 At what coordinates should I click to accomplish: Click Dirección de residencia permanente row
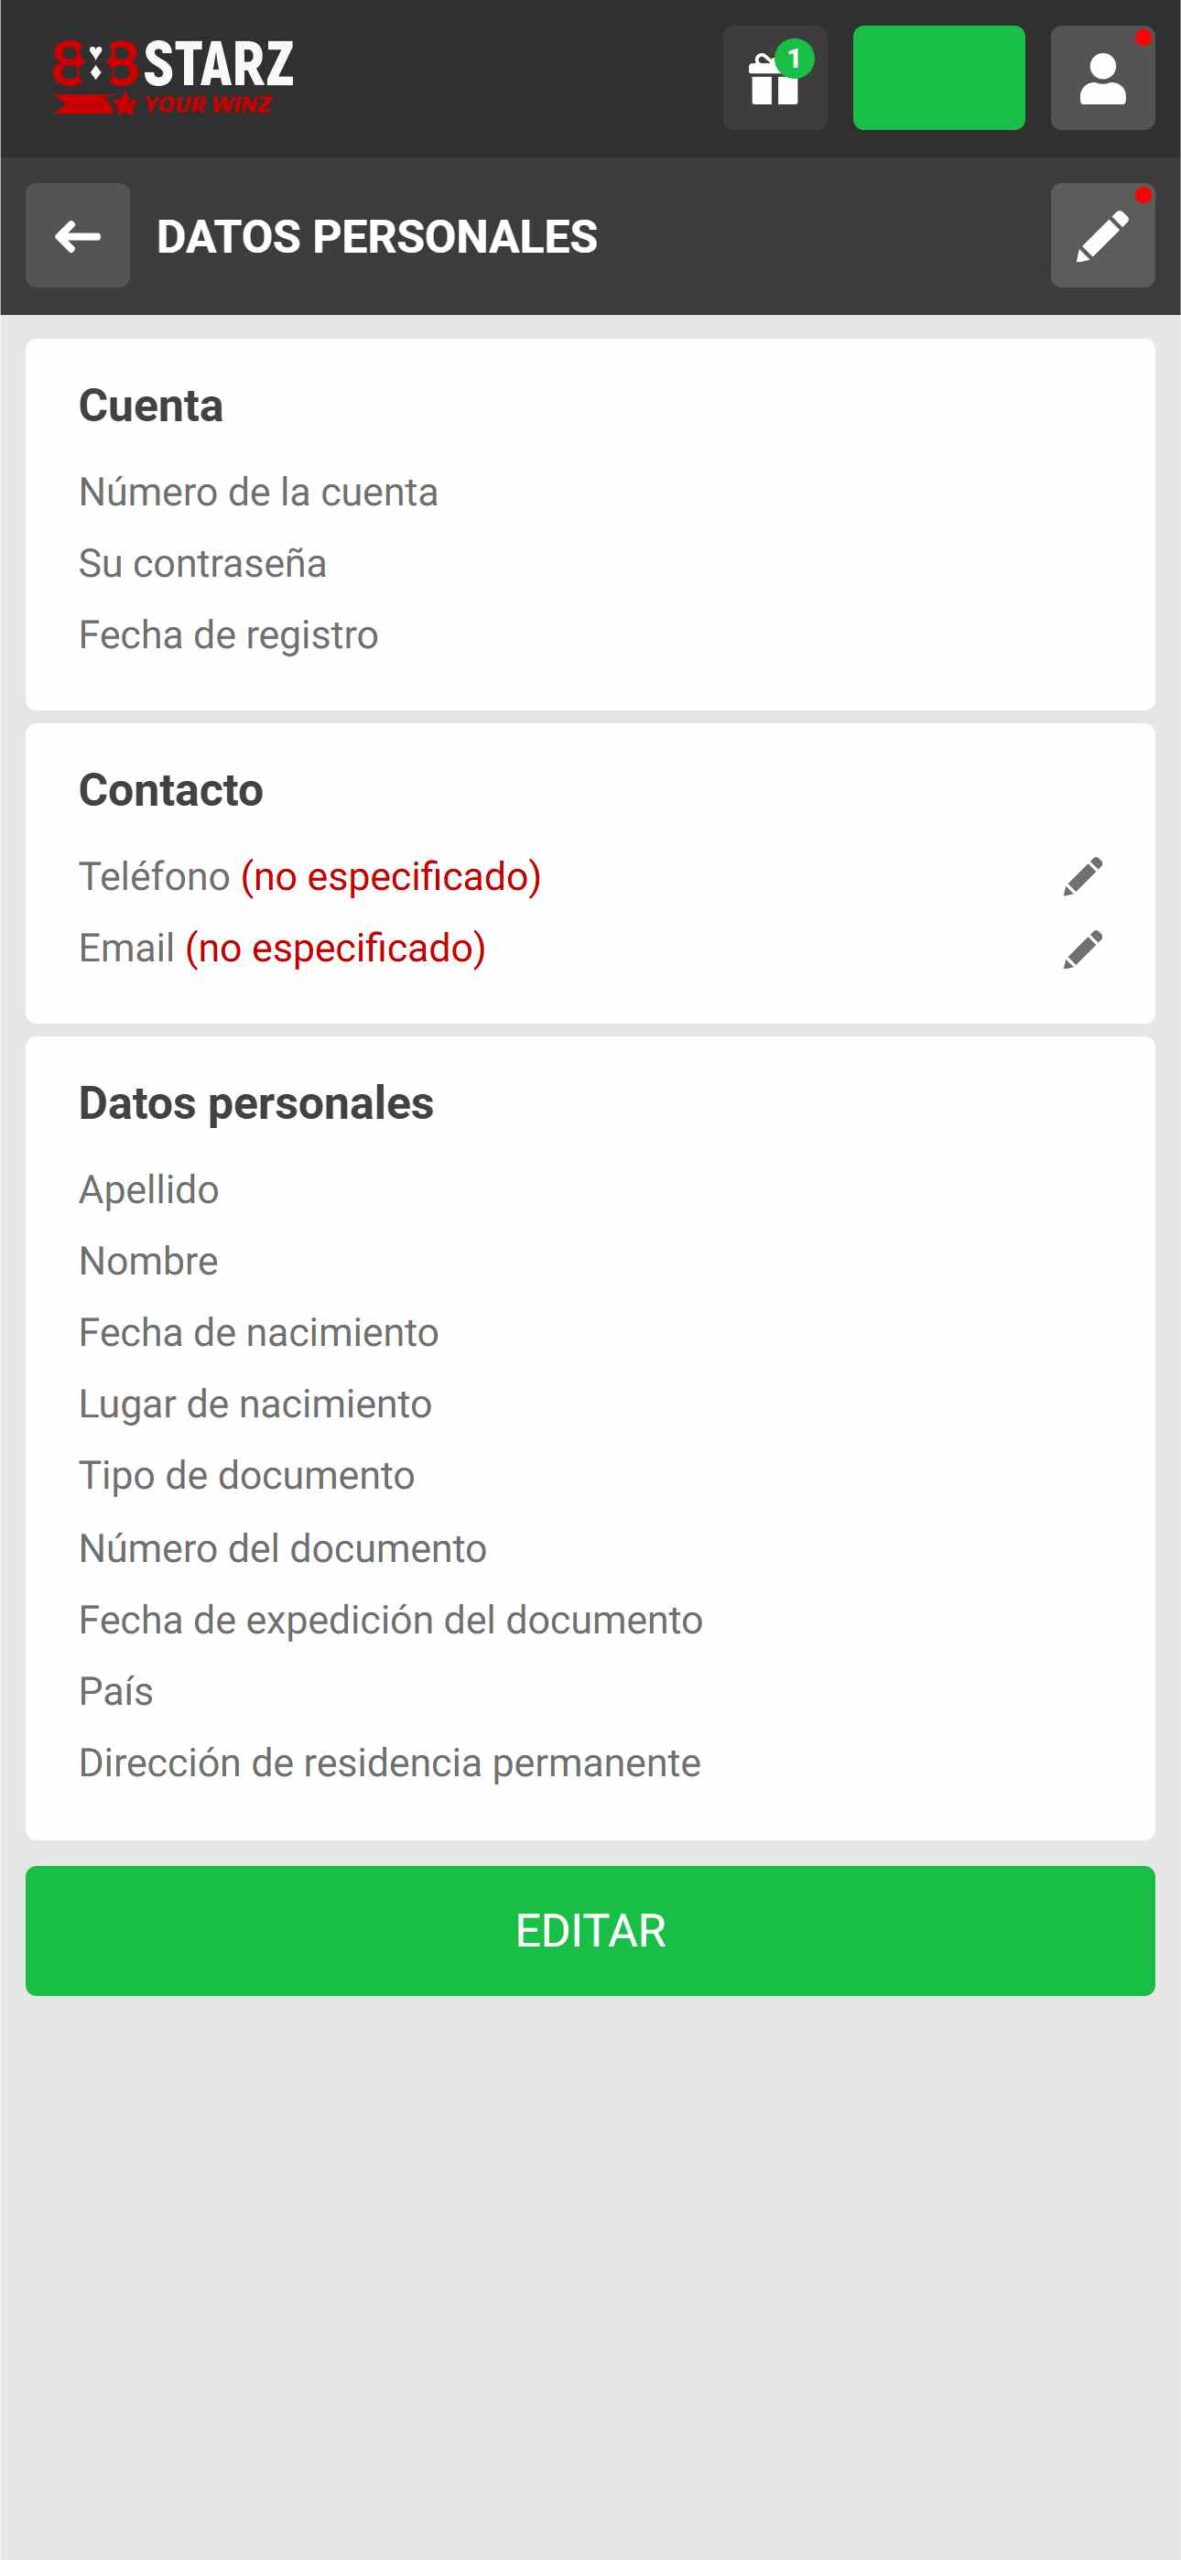click(390, 1763)
